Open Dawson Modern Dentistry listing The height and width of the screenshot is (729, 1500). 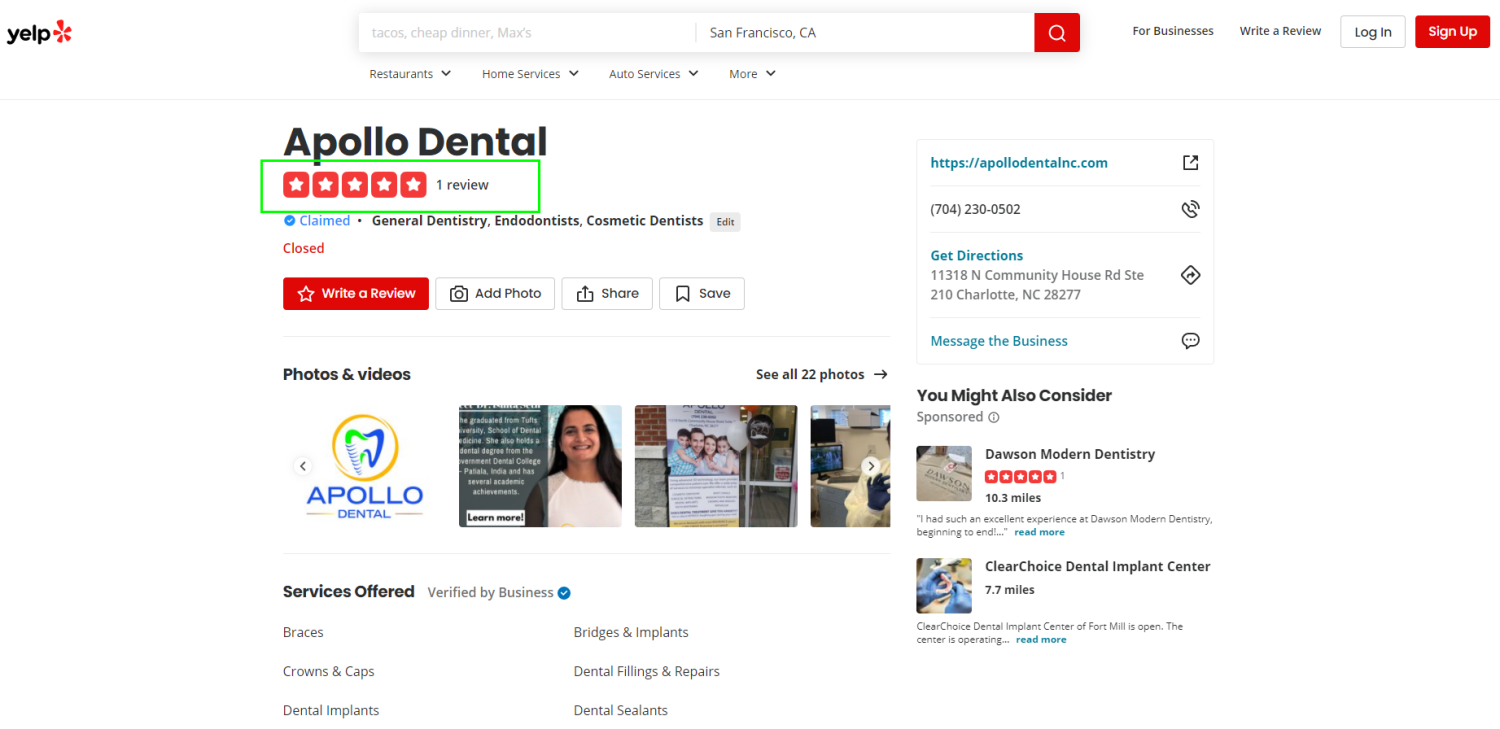point(1070,454)
